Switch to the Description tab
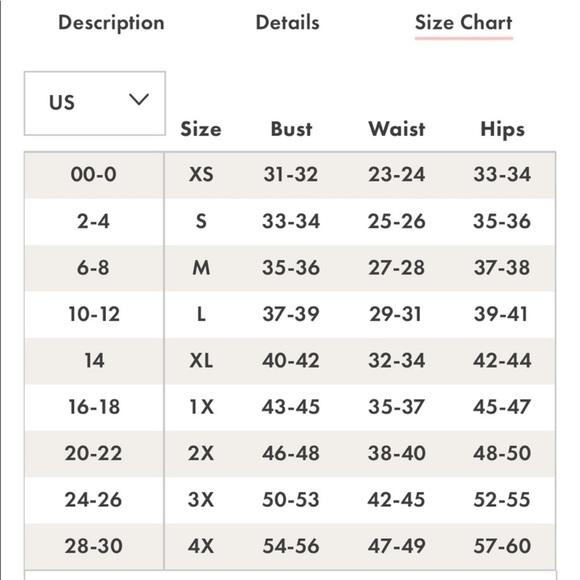Viewport: 580px width, 580px height. pyautogui.click(x=111, y=23)
